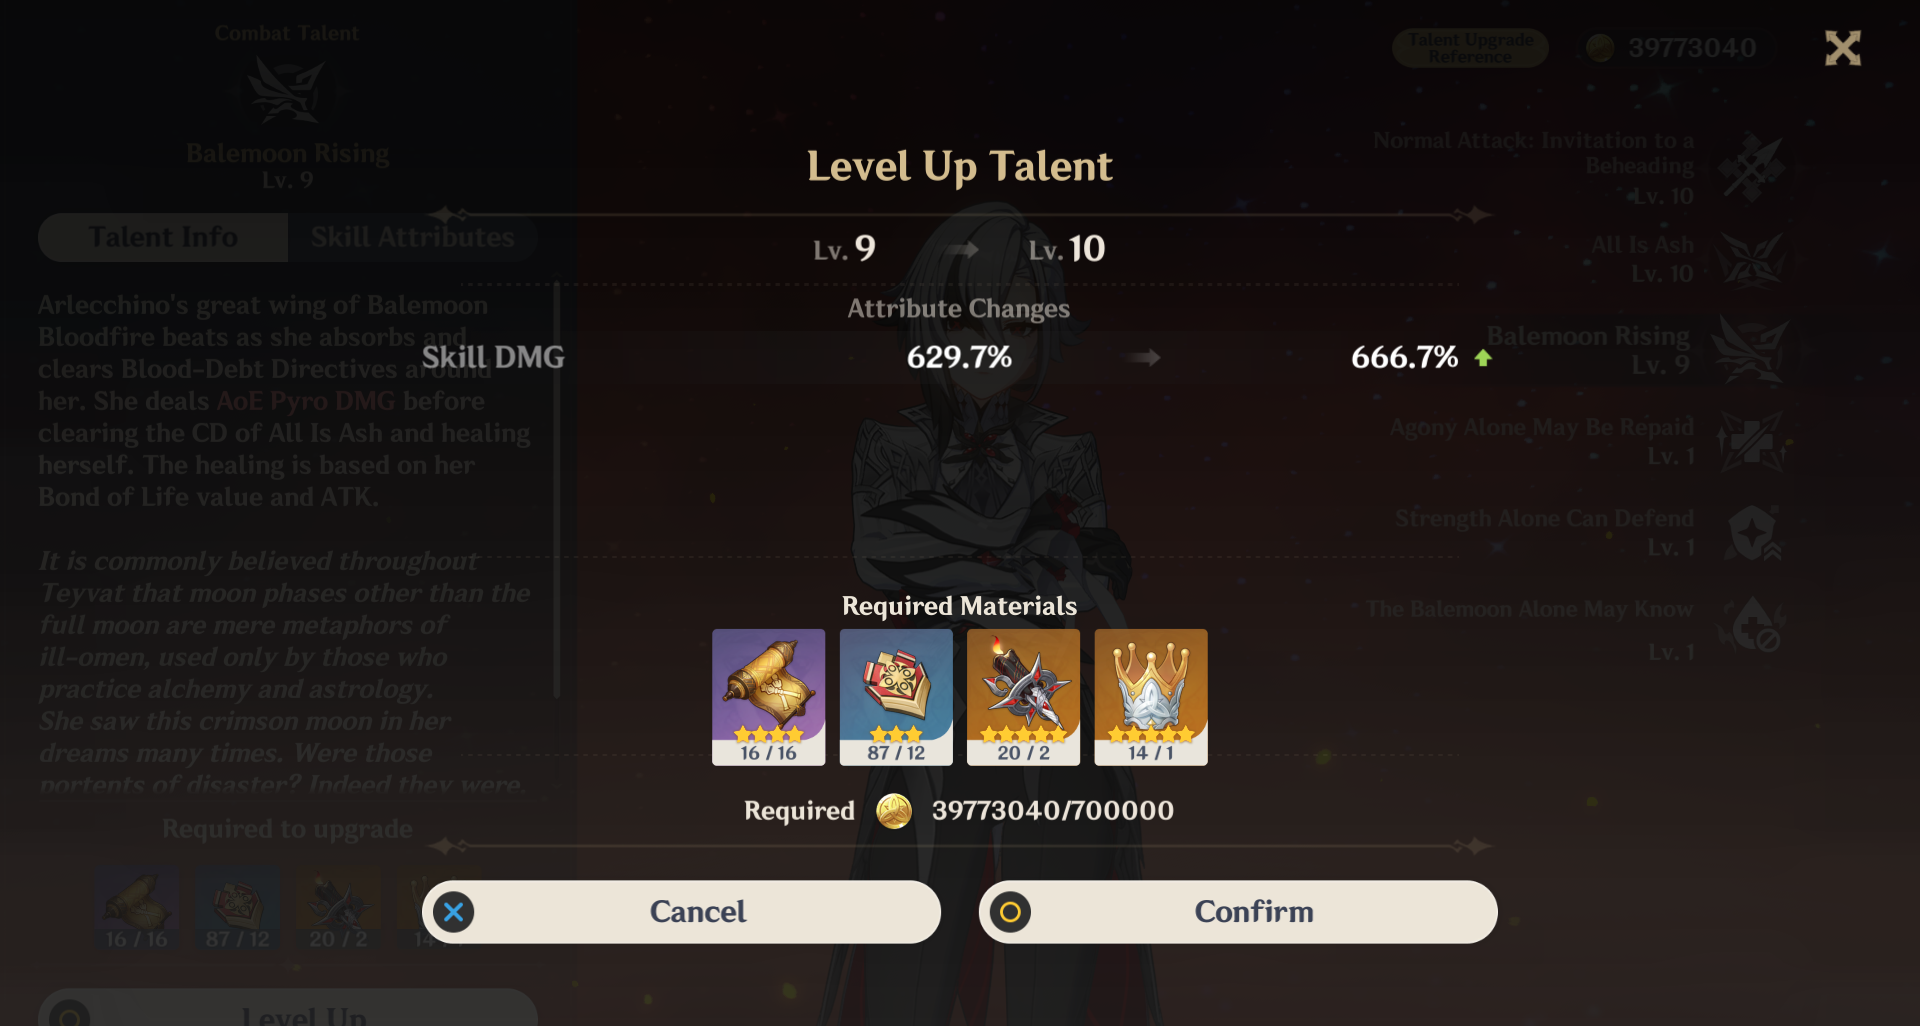This screenshot has height=1026, width=1920.
Task: Switch to the Talent Info tab
Action: (163, 237)
